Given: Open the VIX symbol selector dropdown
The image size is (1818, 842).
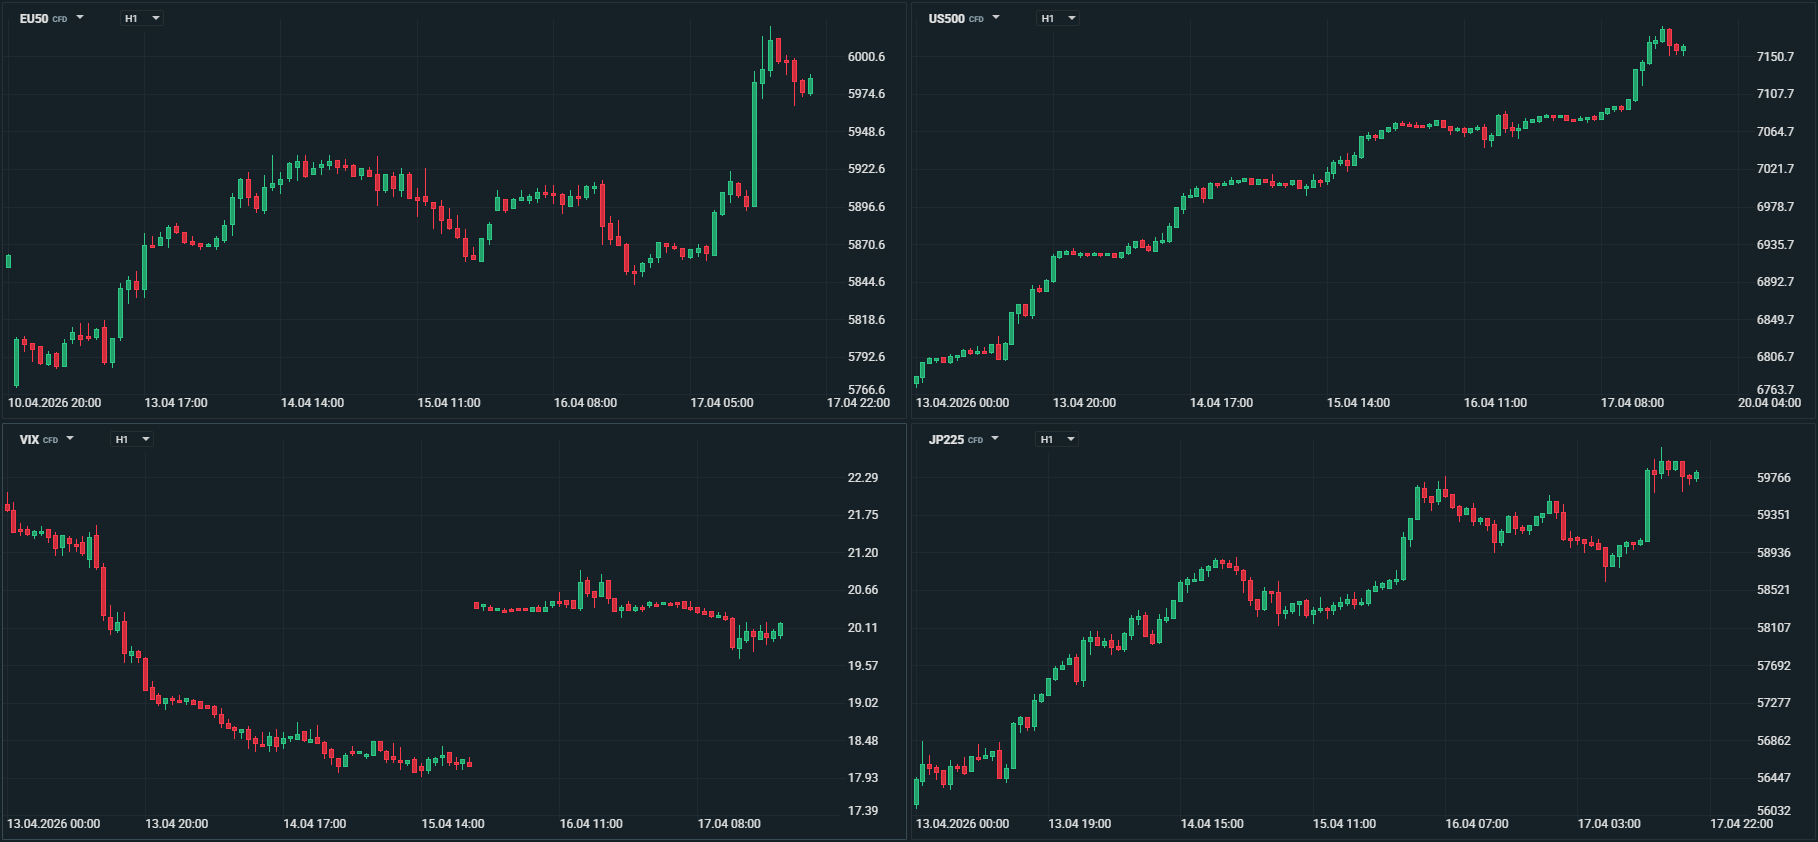Looking at the screenshot, I should pos(46,439).
